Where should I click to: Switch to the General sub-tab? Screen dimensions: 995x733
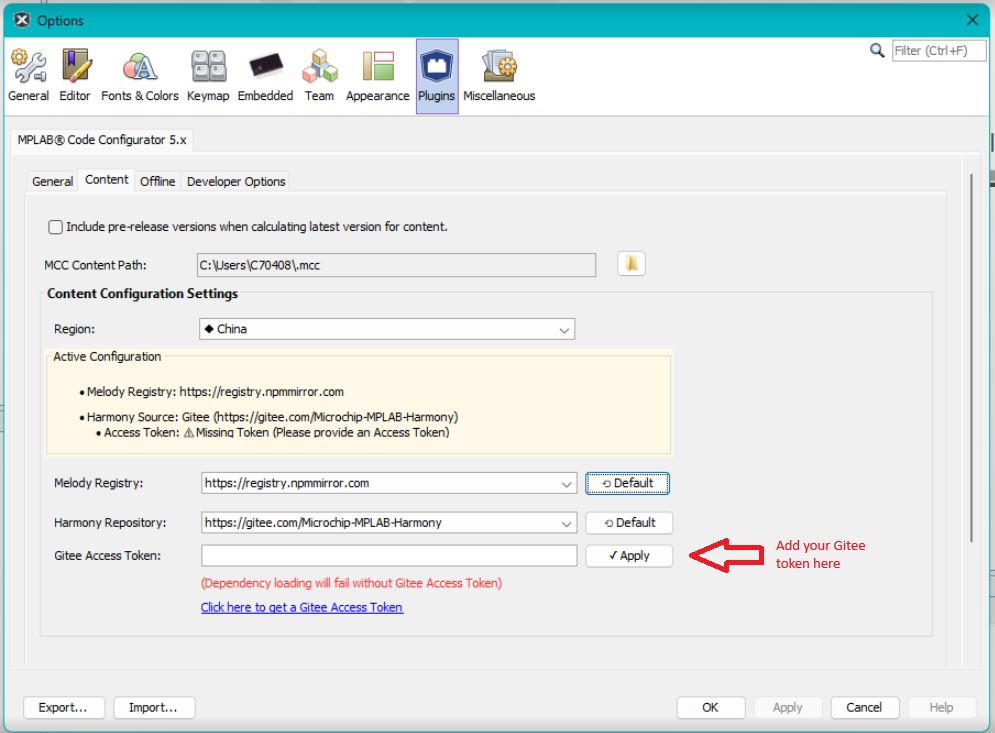[x=53, y=182]
